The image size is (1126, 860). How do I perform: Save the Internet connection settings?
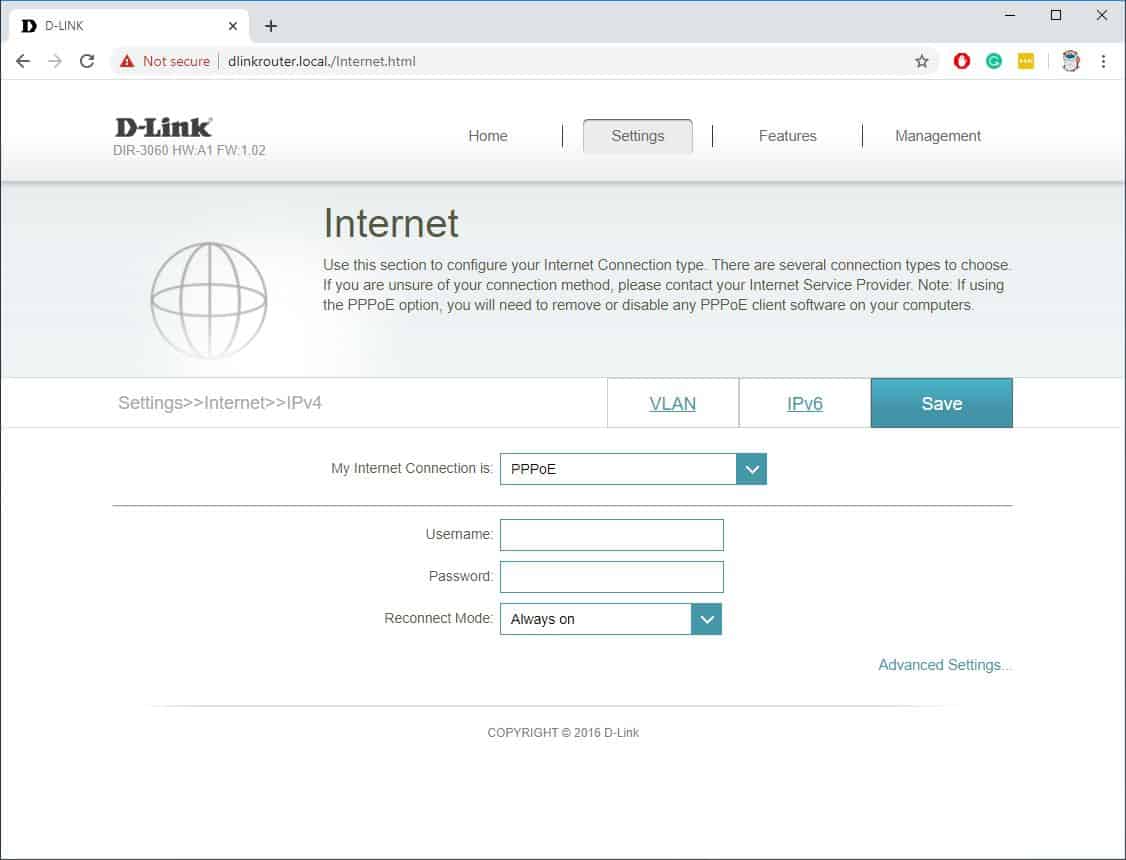click(941, 403)
